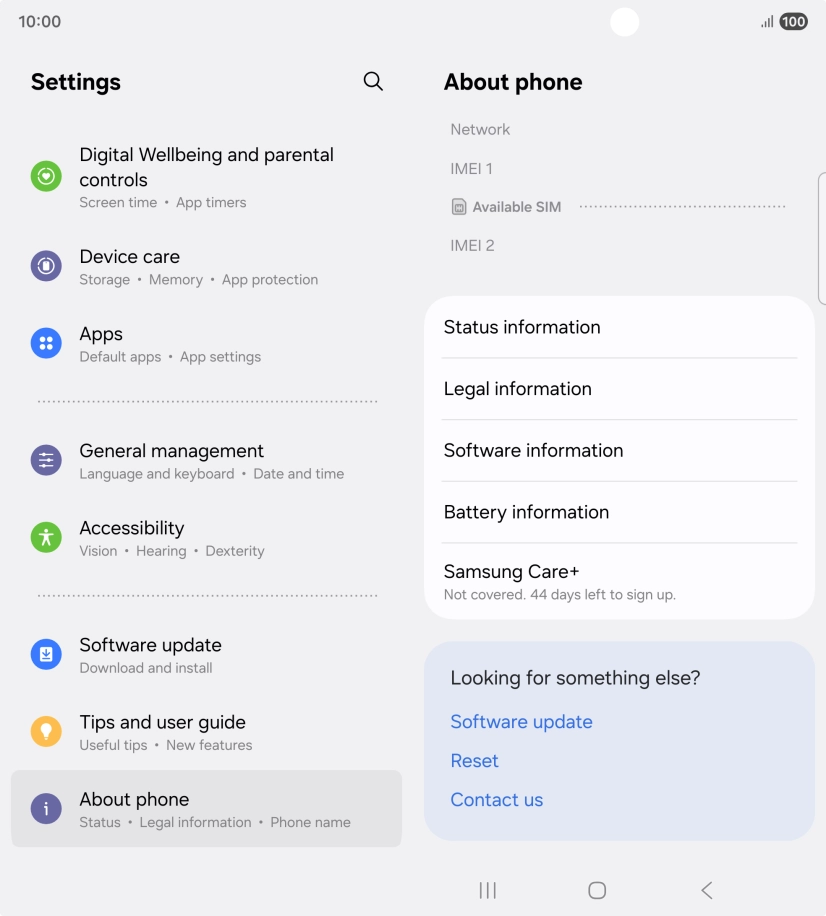Tap the About phone info icon
Viewport: 826px width, 916px height.
click(46, 809)
